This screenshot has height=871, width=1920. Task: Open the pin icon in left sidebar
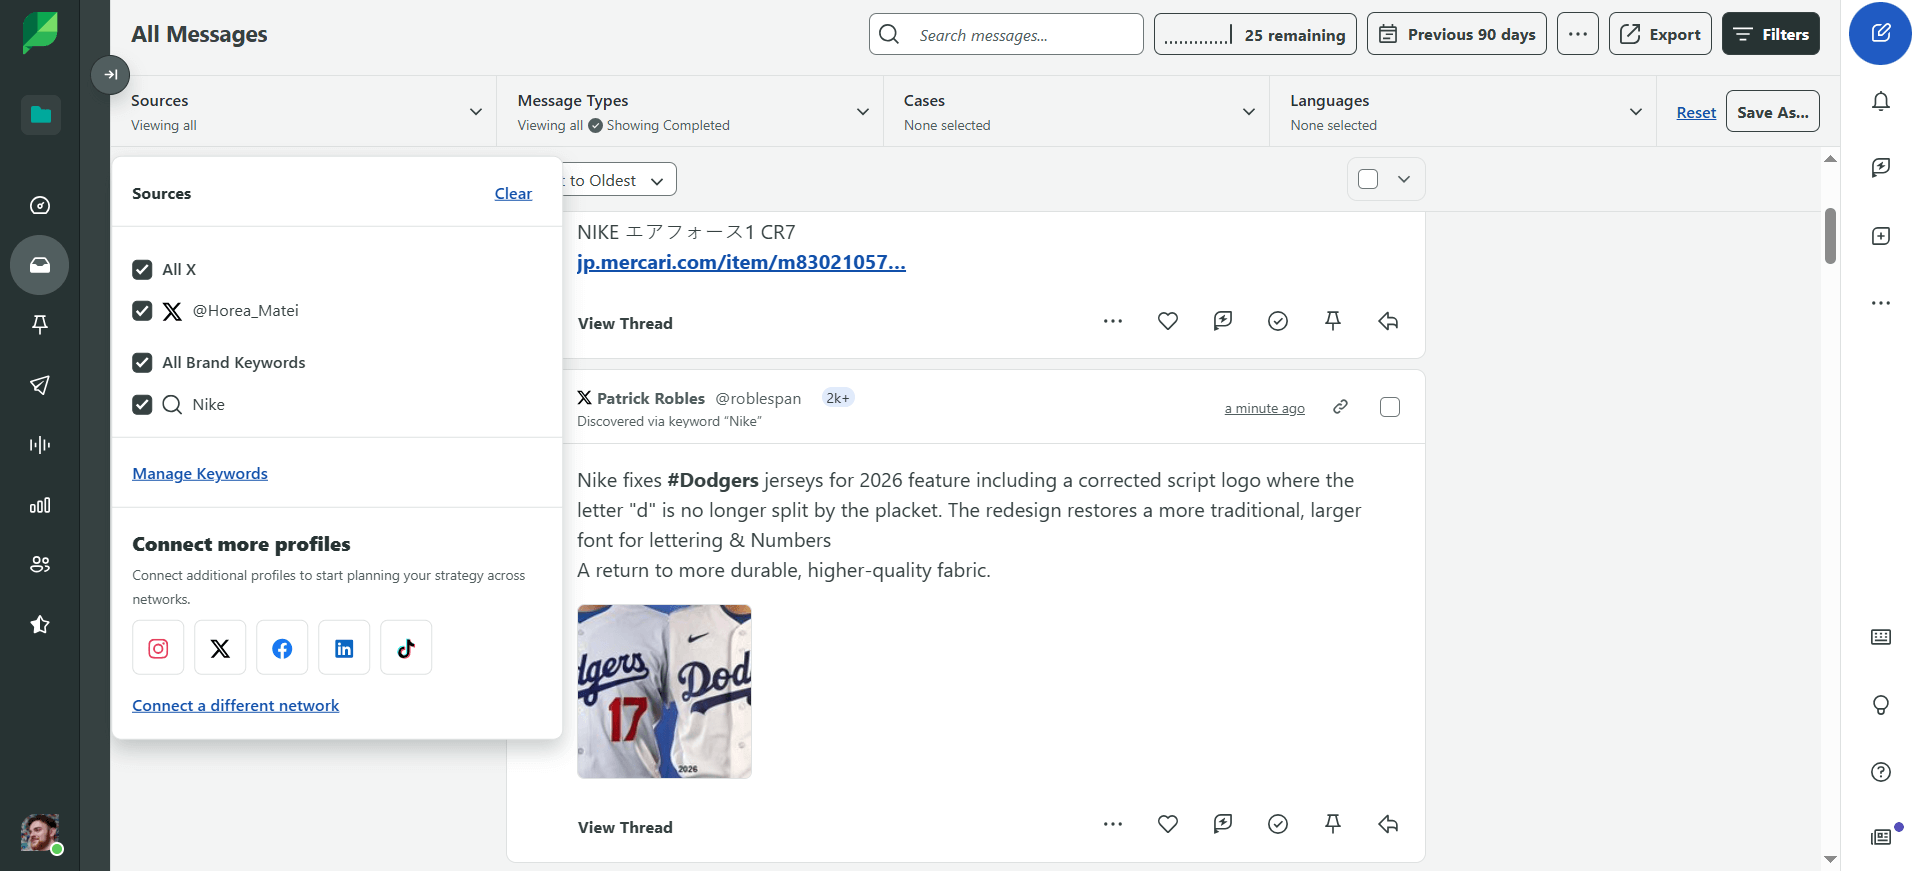[40, 324]
